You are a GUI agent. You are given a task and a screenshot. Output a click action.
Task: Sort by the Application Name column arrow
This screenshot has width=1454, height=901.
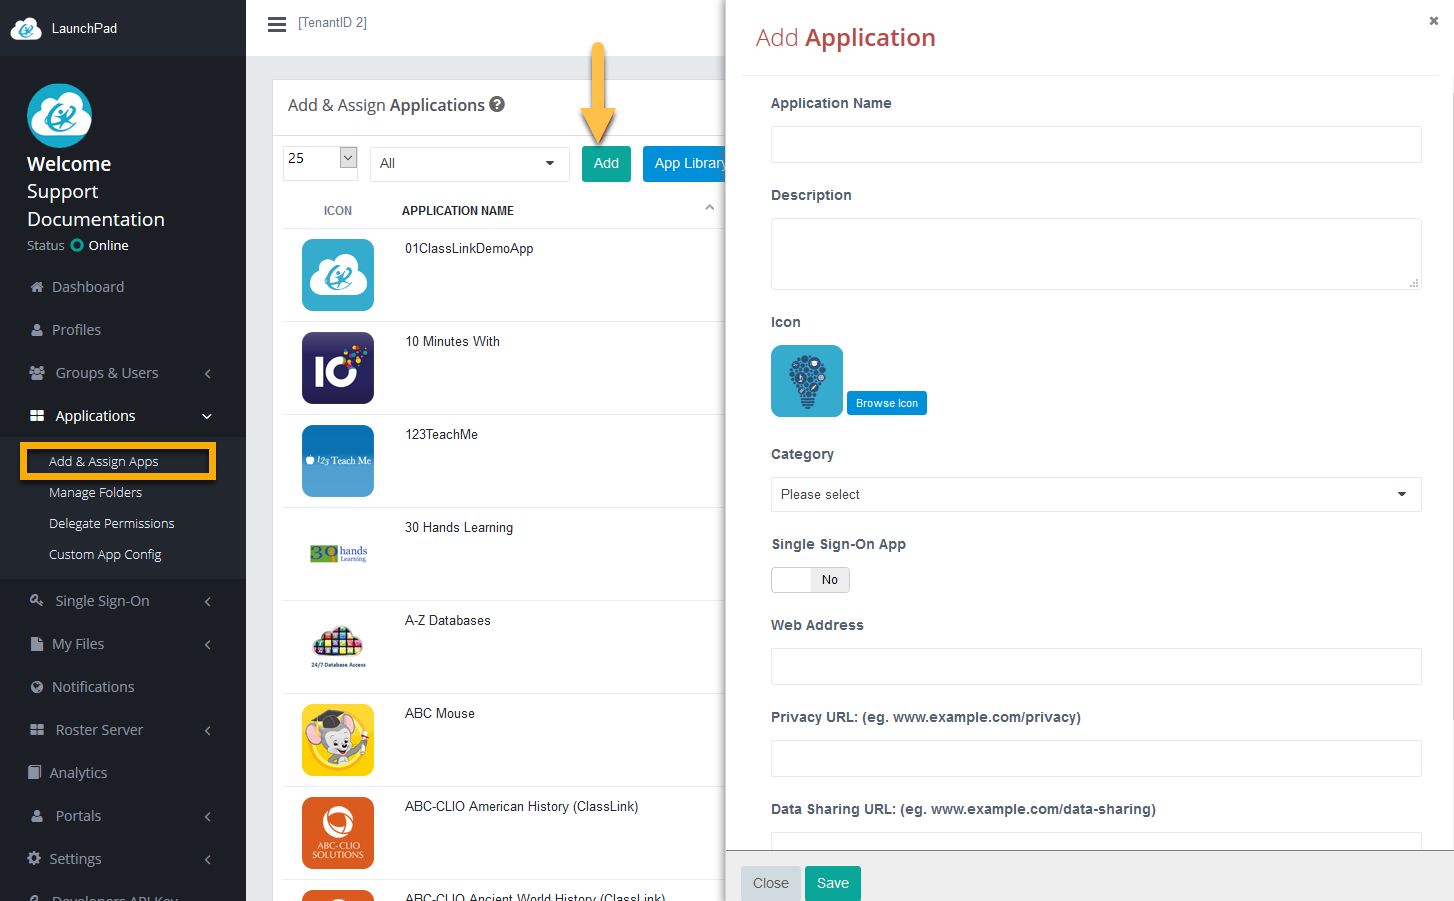coord(709,208)
